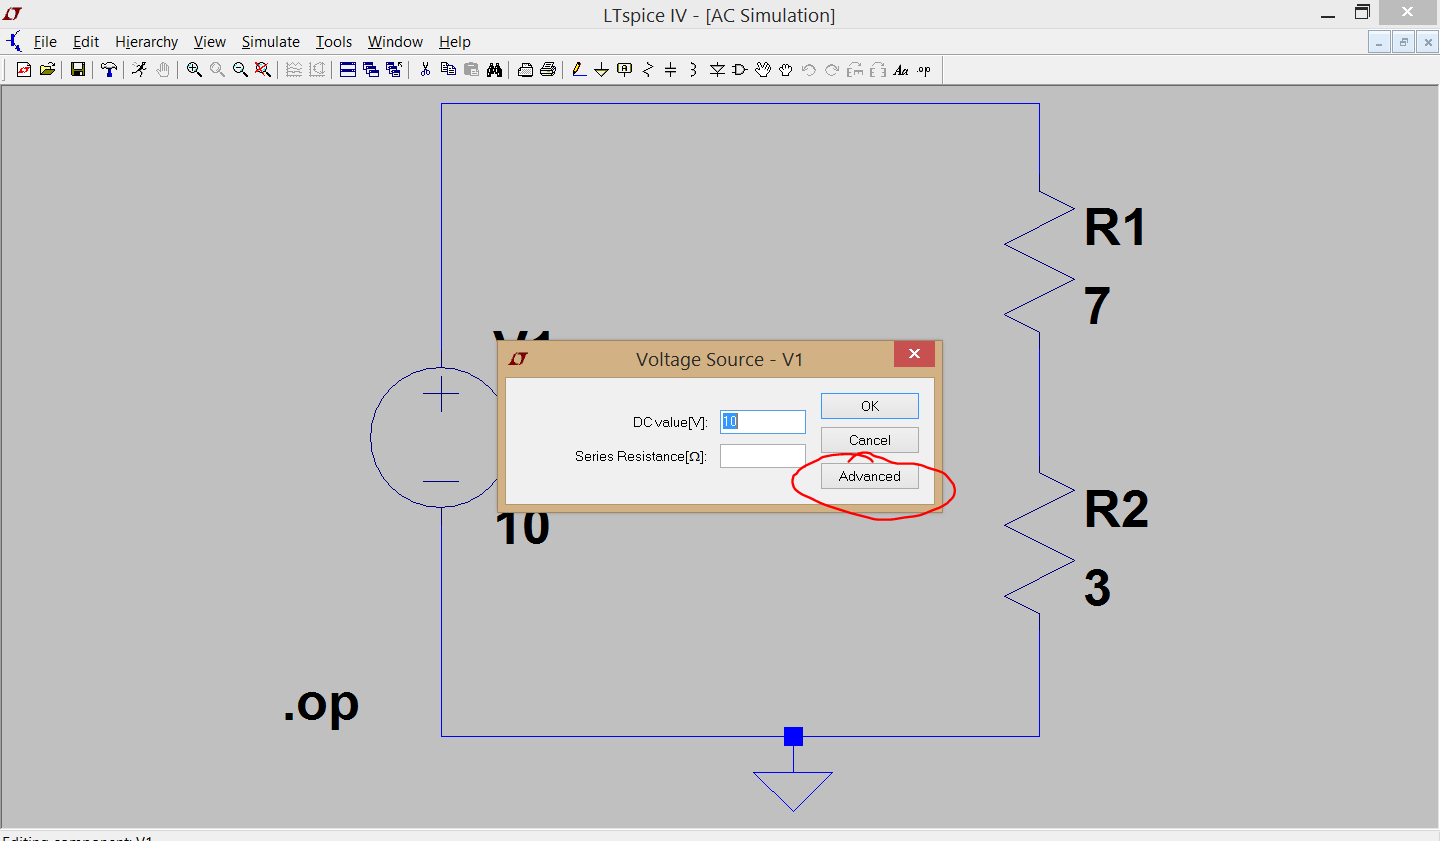1440x841 pixels.
Task: Select the blue wire junction square
Action: [x=793, y=736]
